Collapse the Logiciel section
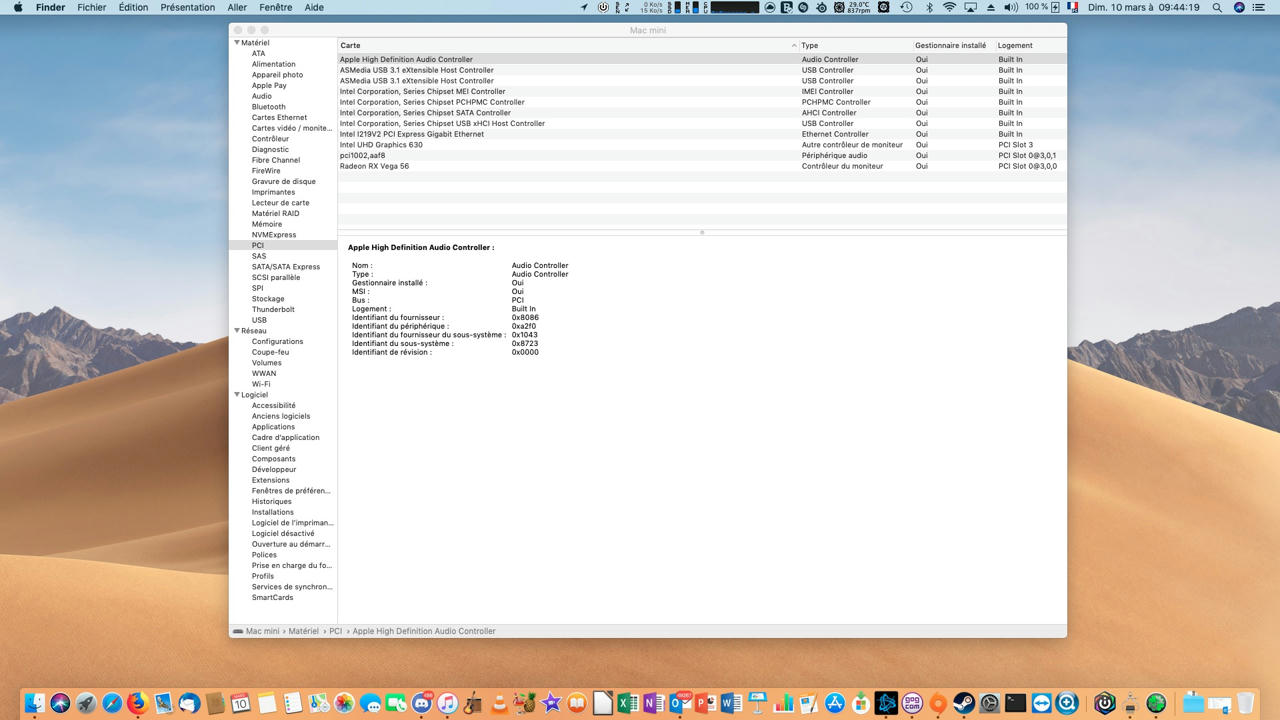 (x=237, y=395)
